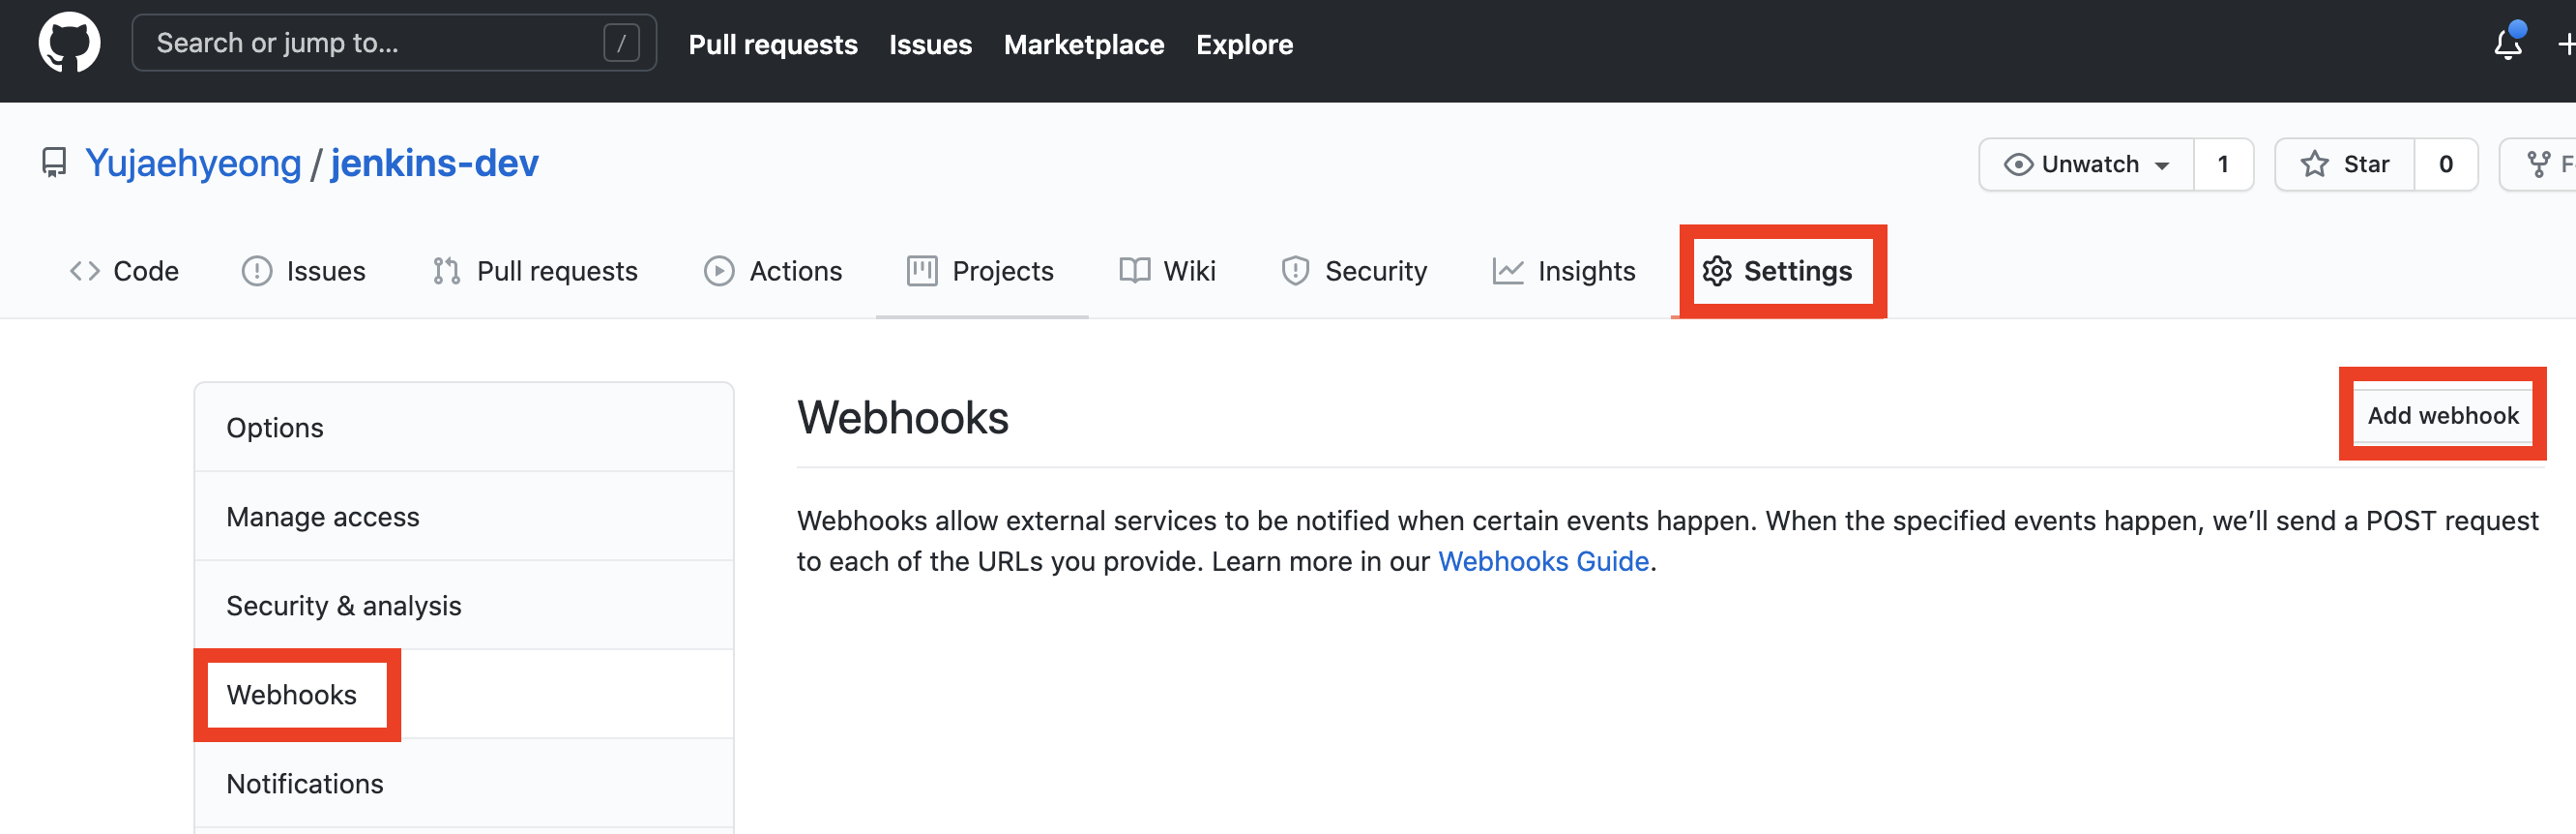Select Options in settings sidebar
The width and height of the screenshot is (2576, 834).
[464, 427]
